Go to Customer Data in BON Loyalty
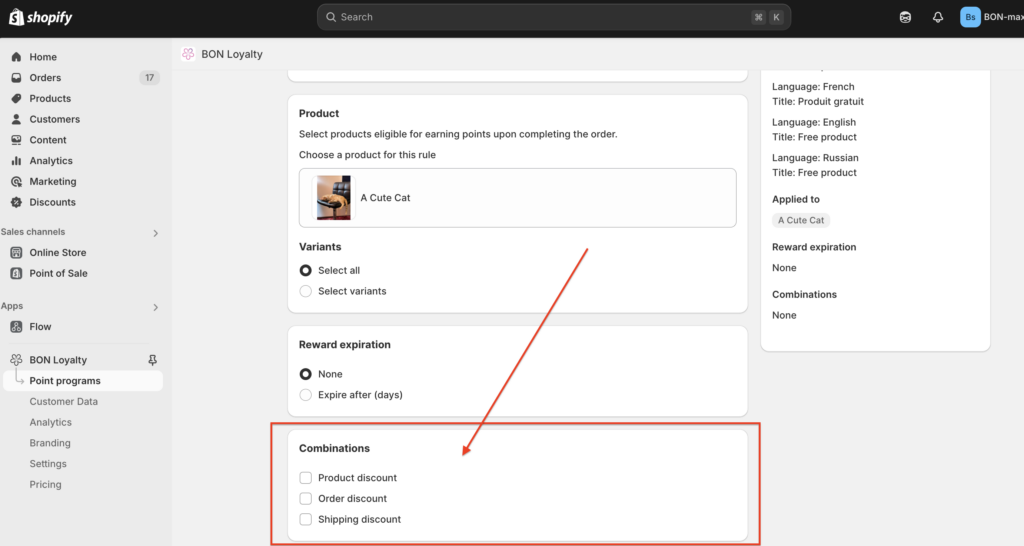This screenshot has height=546, width=1024. click(x=64, y=402)
